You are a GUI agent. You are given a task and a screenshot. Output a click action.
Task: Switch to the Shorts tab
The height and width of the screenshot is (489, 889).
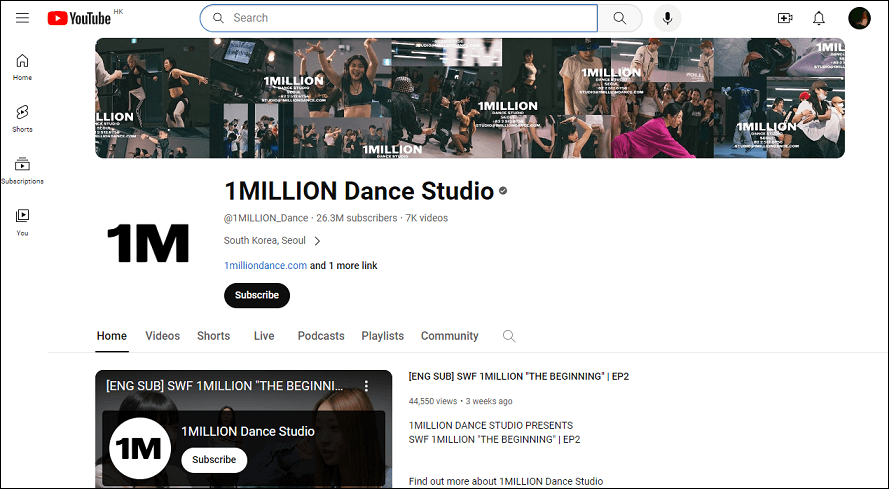(x=214, y=336)
